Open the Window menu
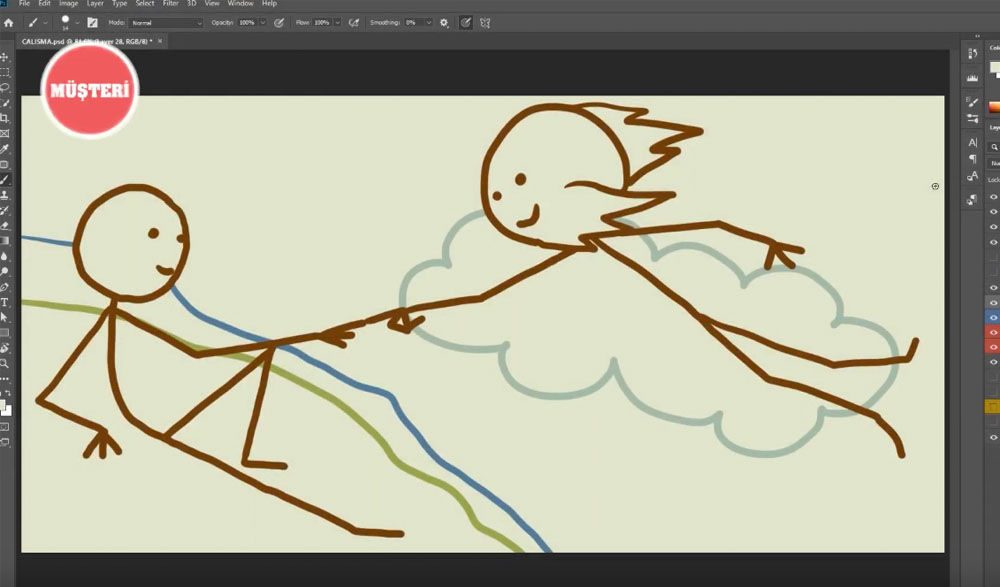The width and height of the screenshot is (1000, 587). click(x=240, y=3)
